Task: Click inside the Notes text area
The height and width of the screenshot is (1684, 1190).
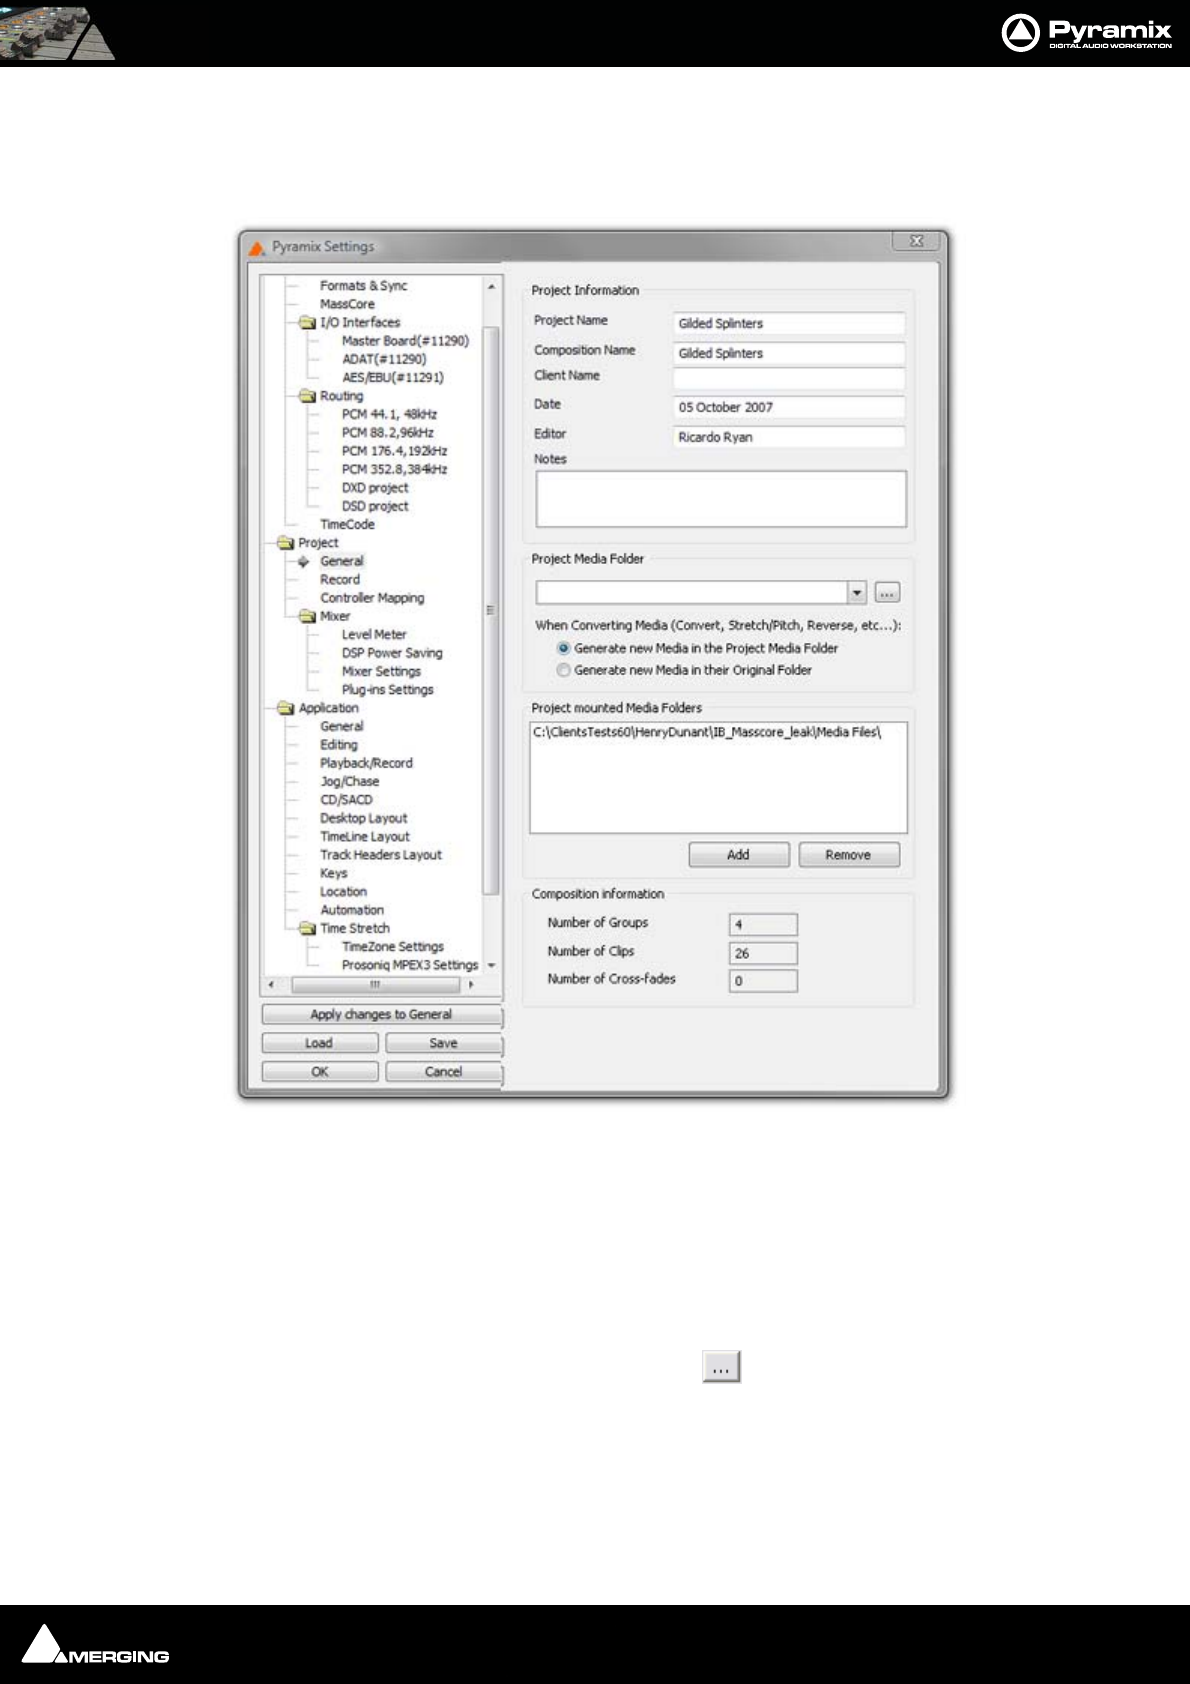Action: click(x=721, y=499)
